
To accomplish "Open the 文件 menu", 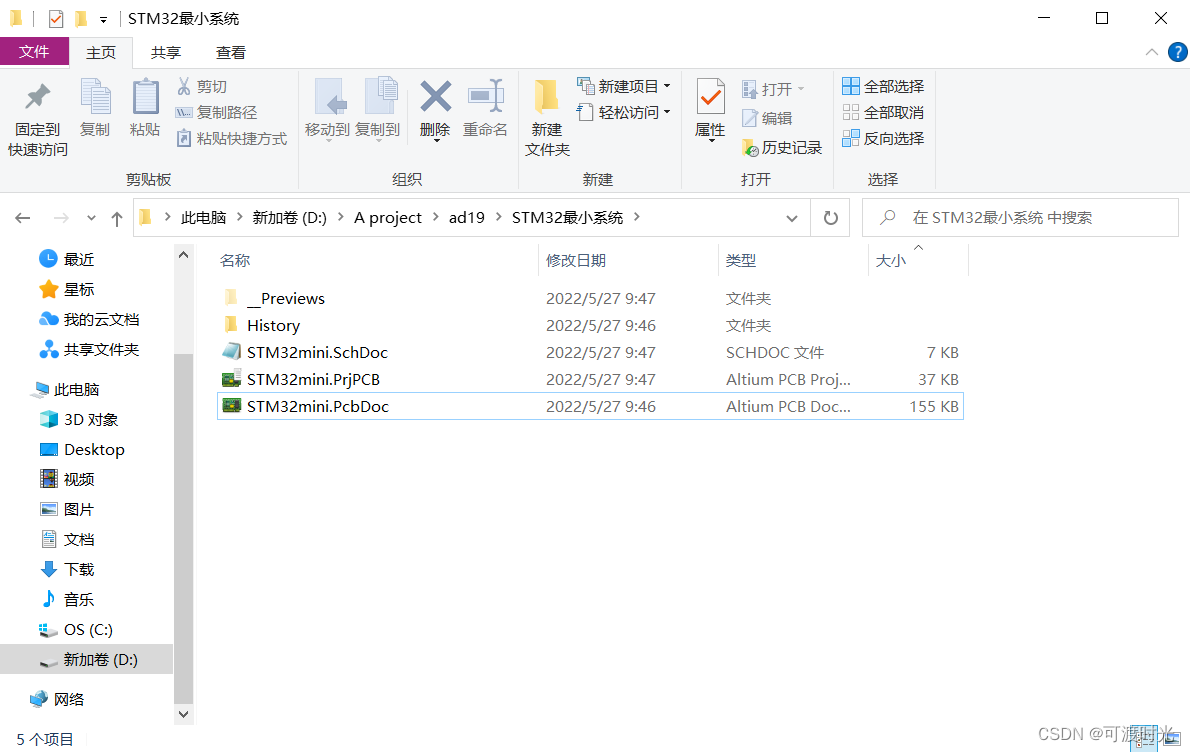I will pyautogui.click(x=34, y=51).
